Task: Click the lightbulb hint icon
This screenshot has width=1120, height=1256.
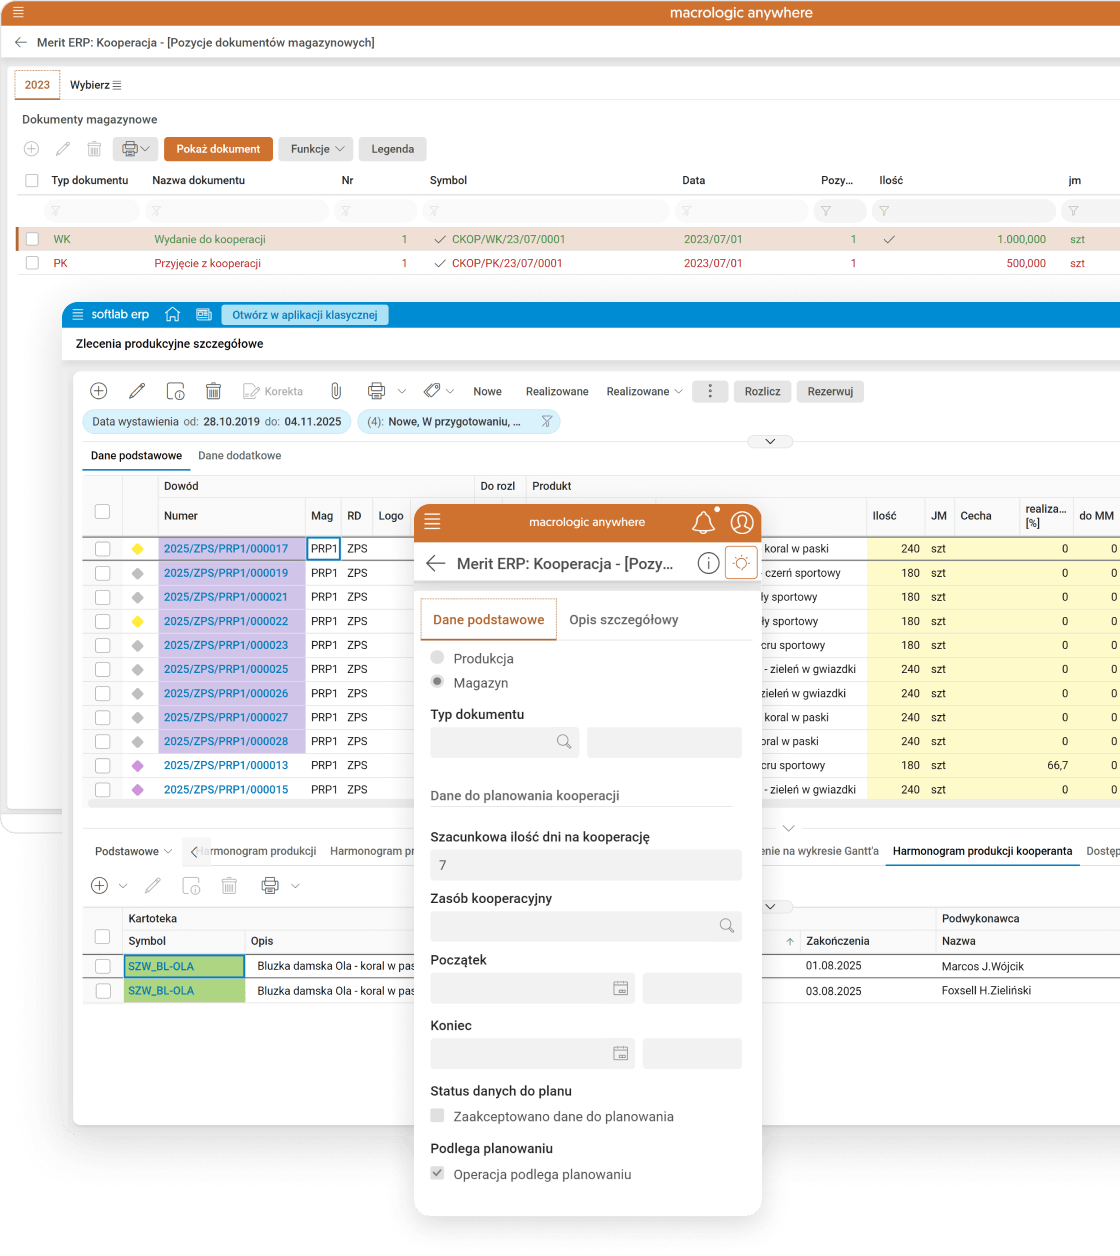Action: click(741, 563)
